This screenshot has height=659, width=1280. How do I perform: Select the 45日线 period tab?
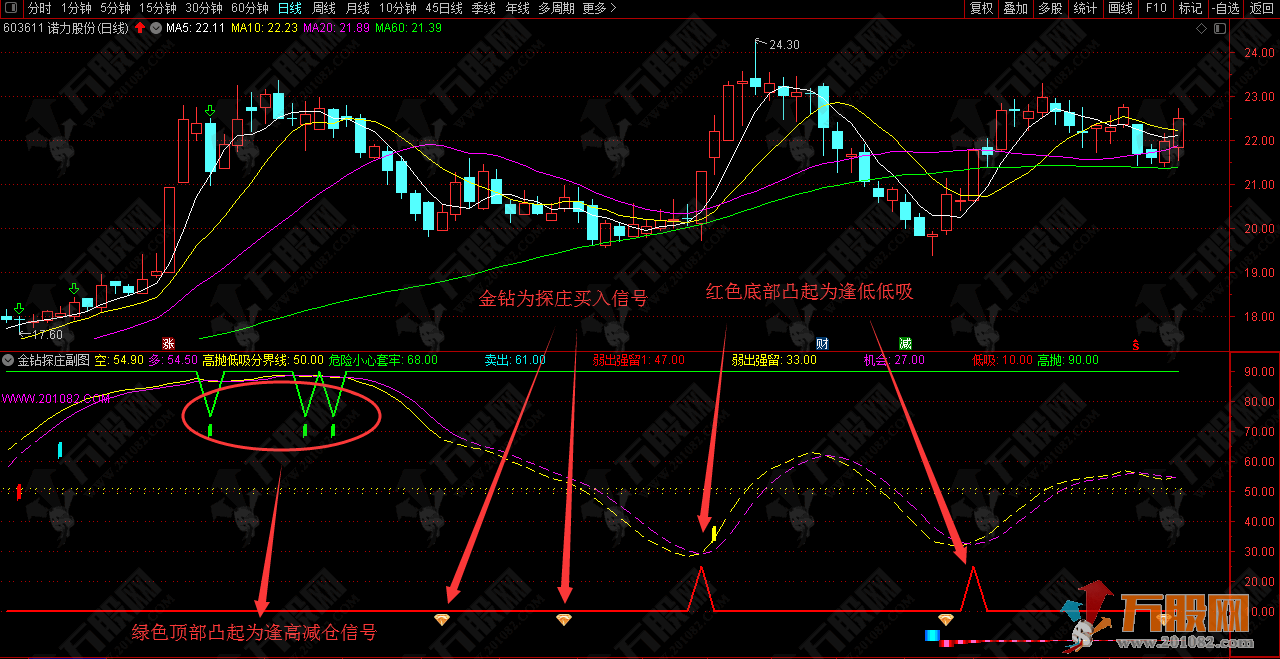(444, 8)
